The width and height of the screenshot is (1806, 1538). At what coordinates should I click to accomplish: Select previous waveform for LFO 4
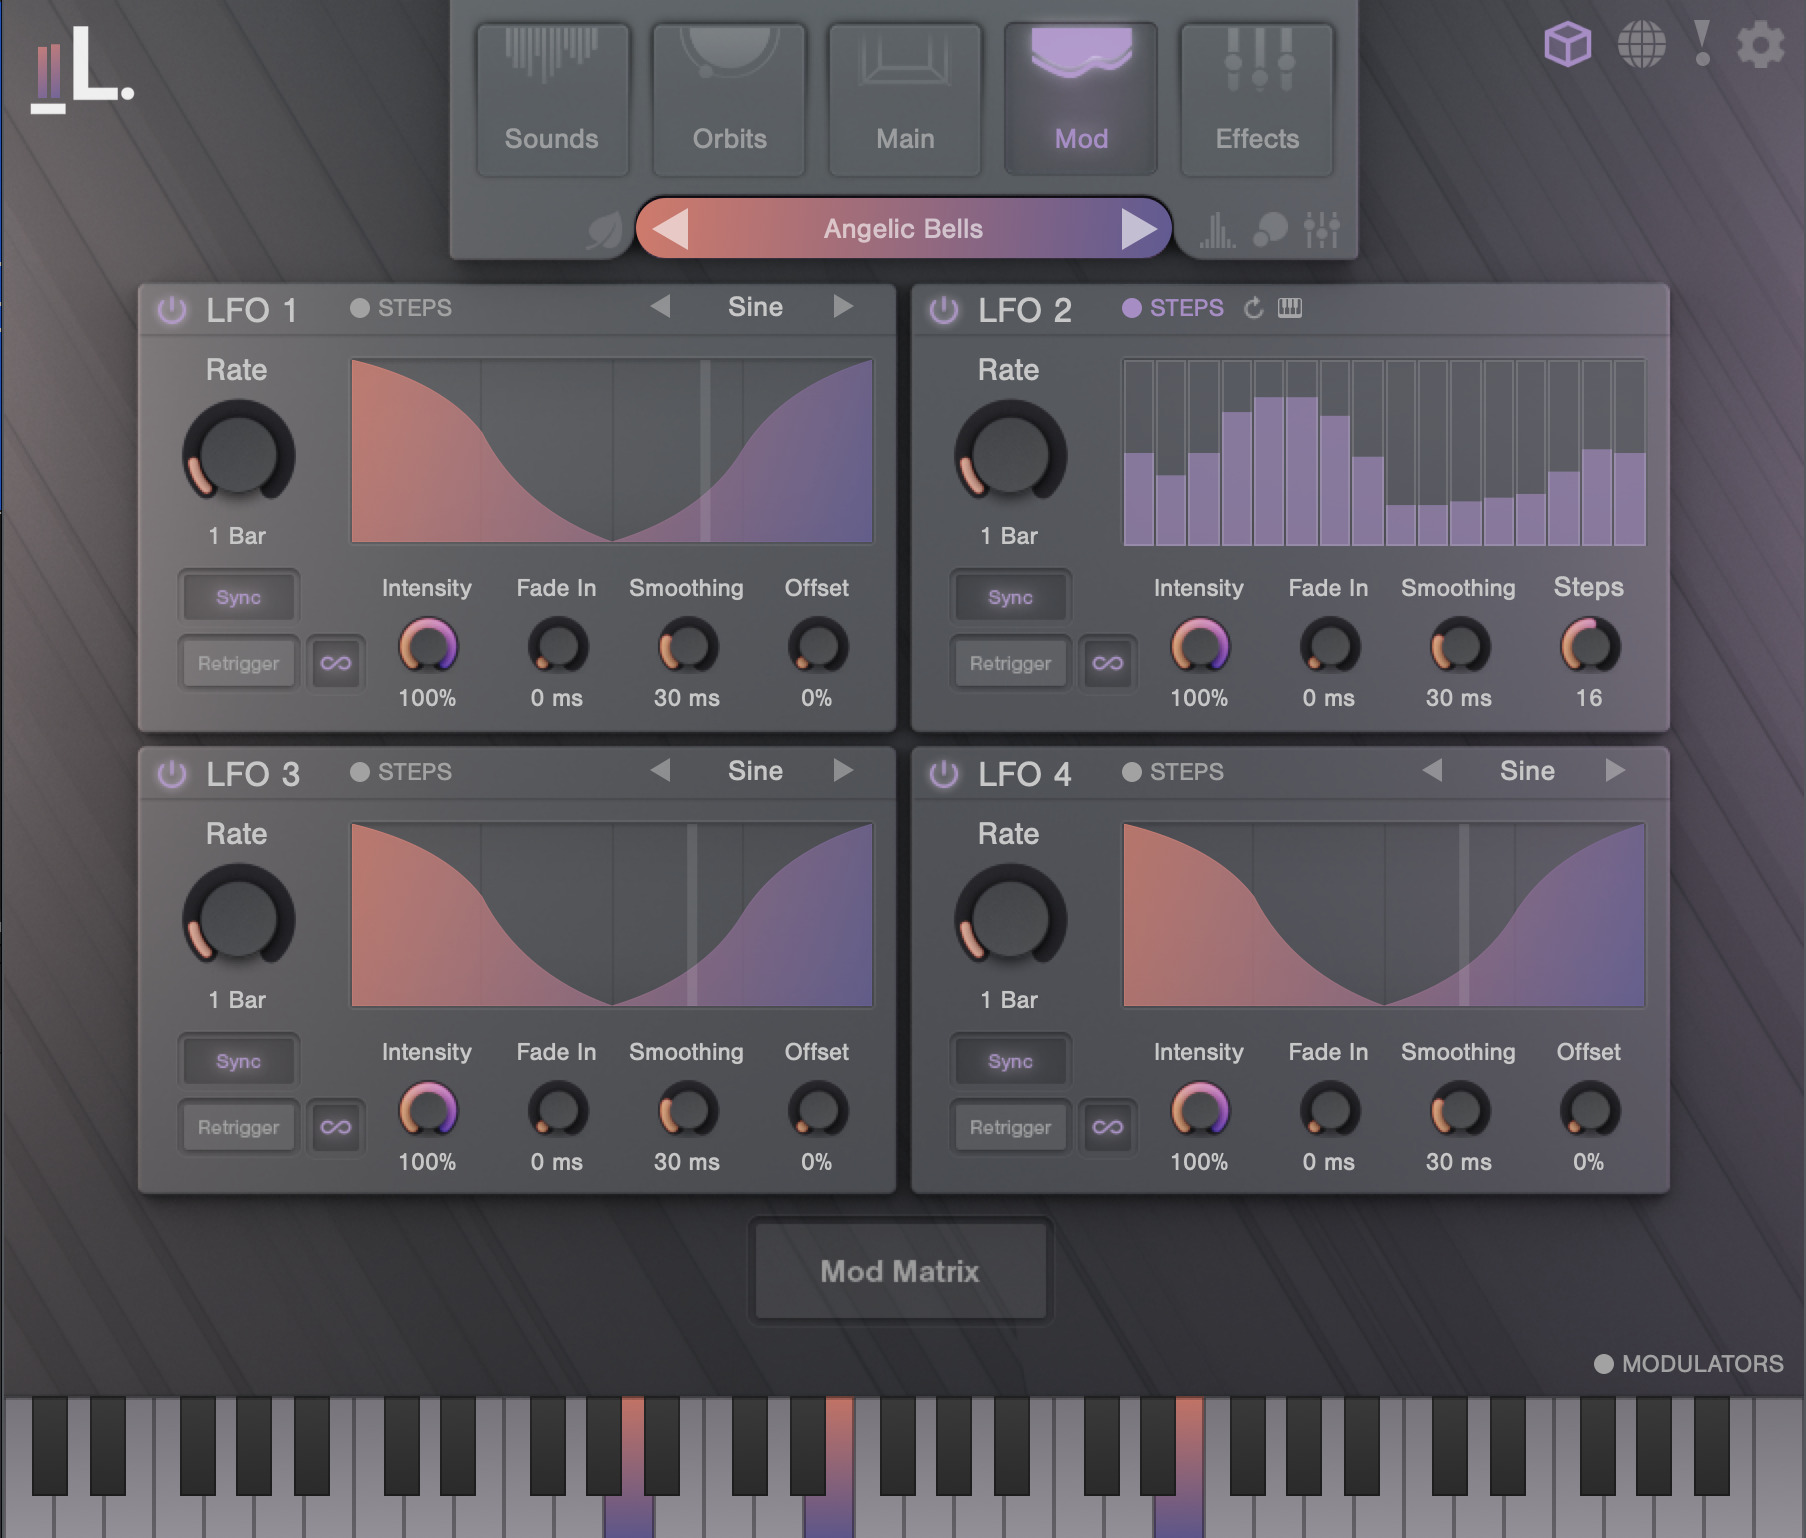pos(1432,770)
